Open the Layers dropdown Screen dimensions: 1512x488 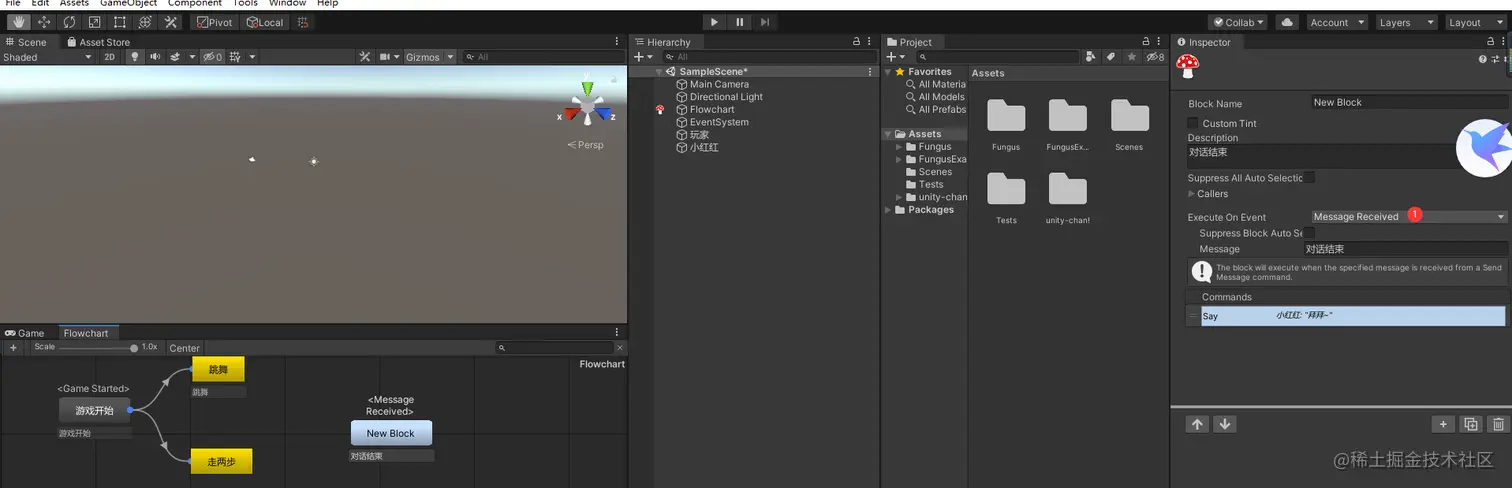click(x=1405, y=22)
